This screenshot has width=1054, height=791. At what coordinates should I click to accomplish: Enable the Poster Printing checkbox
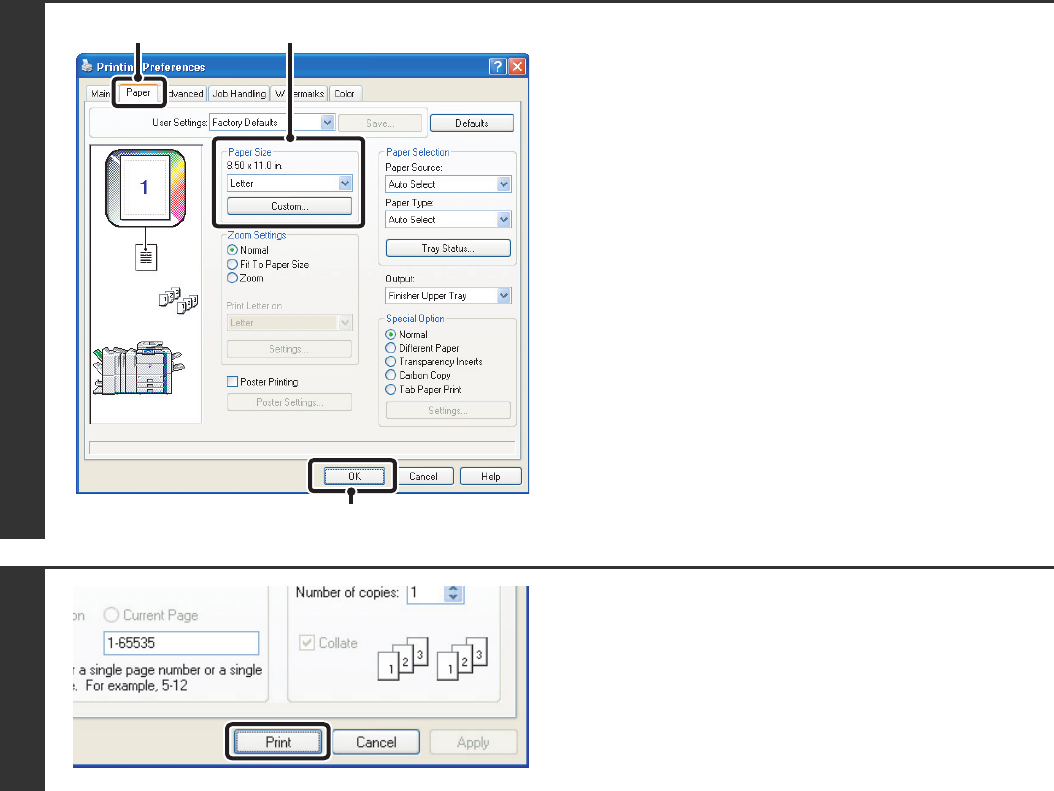click(x=232, y=382)
